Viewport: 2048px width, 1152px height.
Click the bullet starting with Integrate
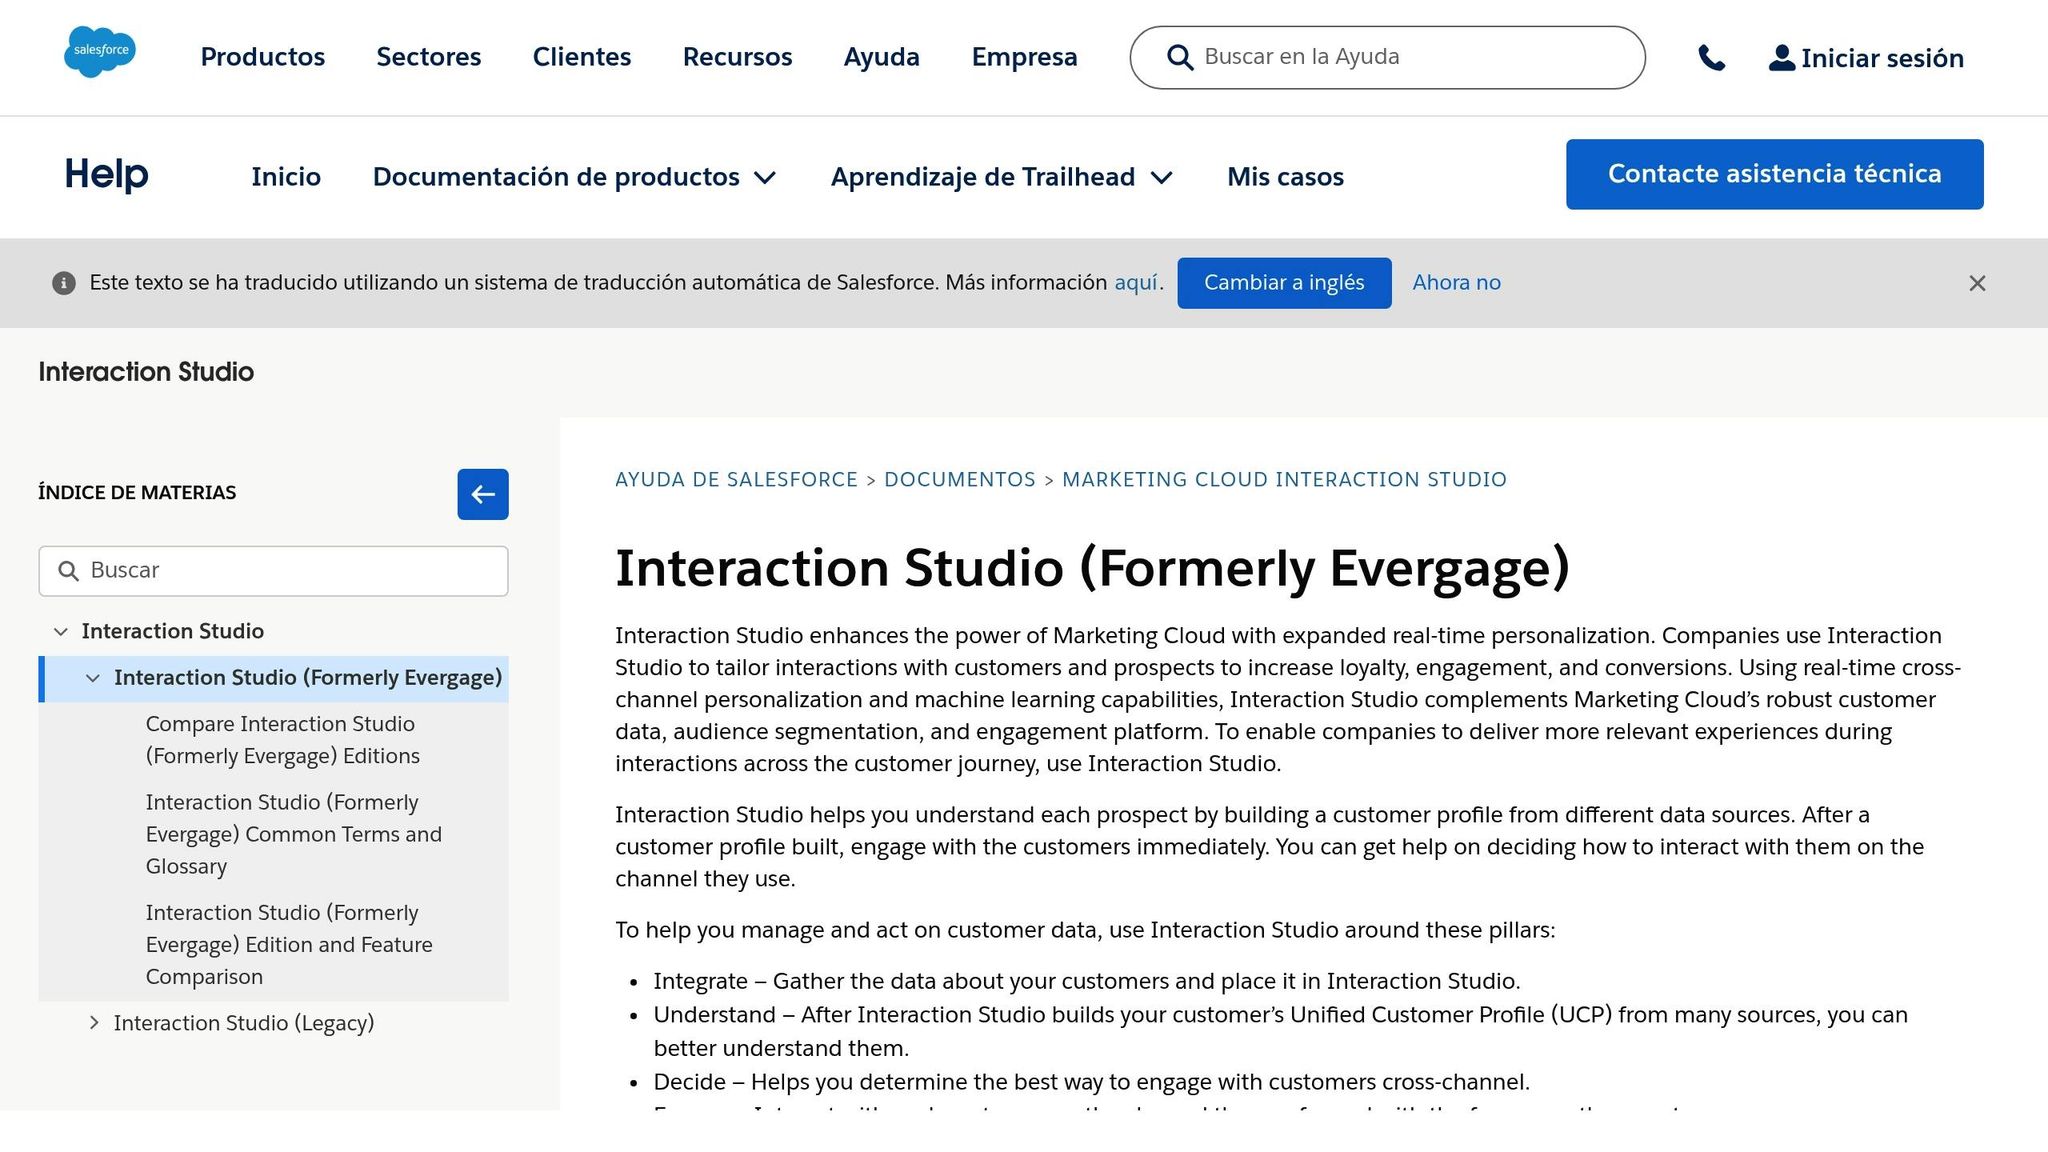[1087, 981]
